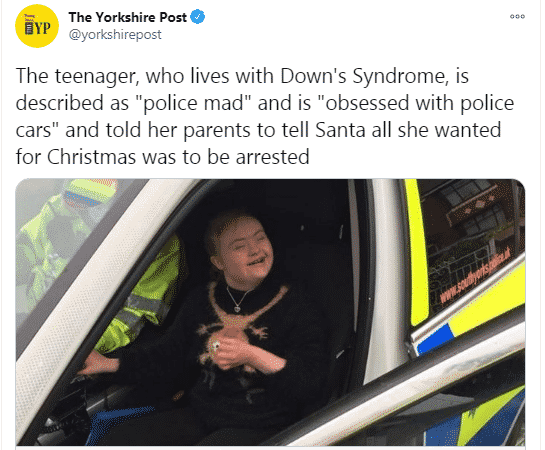Click the YP letters in the logo
Viewport: 545px width, 450px height.
(x=42, y=28)
